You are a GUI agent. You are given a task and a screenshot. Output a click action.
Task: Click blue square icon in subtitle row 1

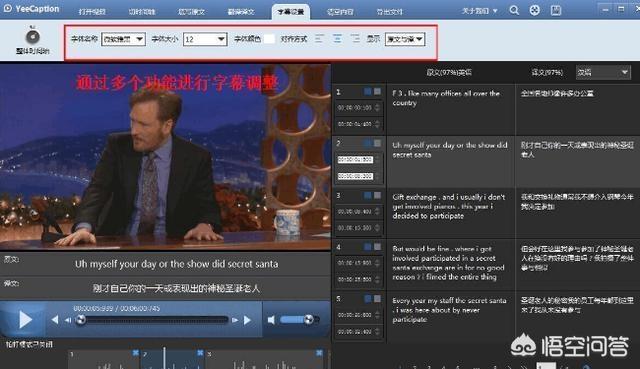pos(367,91)
